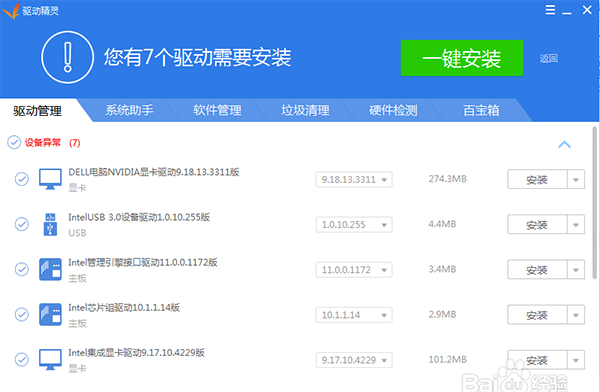The image size is (600, 392).
Task: Open the 10.1.1.14 version dropdown
Action: pyautogui.click(x=354, y=315)
